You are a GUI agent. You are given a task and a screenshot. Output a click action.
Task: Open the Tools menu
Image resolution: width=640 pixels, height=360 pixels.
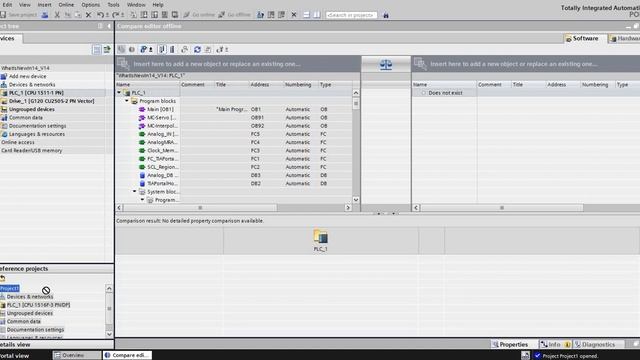pyautogui.click(x=113, y=4)
